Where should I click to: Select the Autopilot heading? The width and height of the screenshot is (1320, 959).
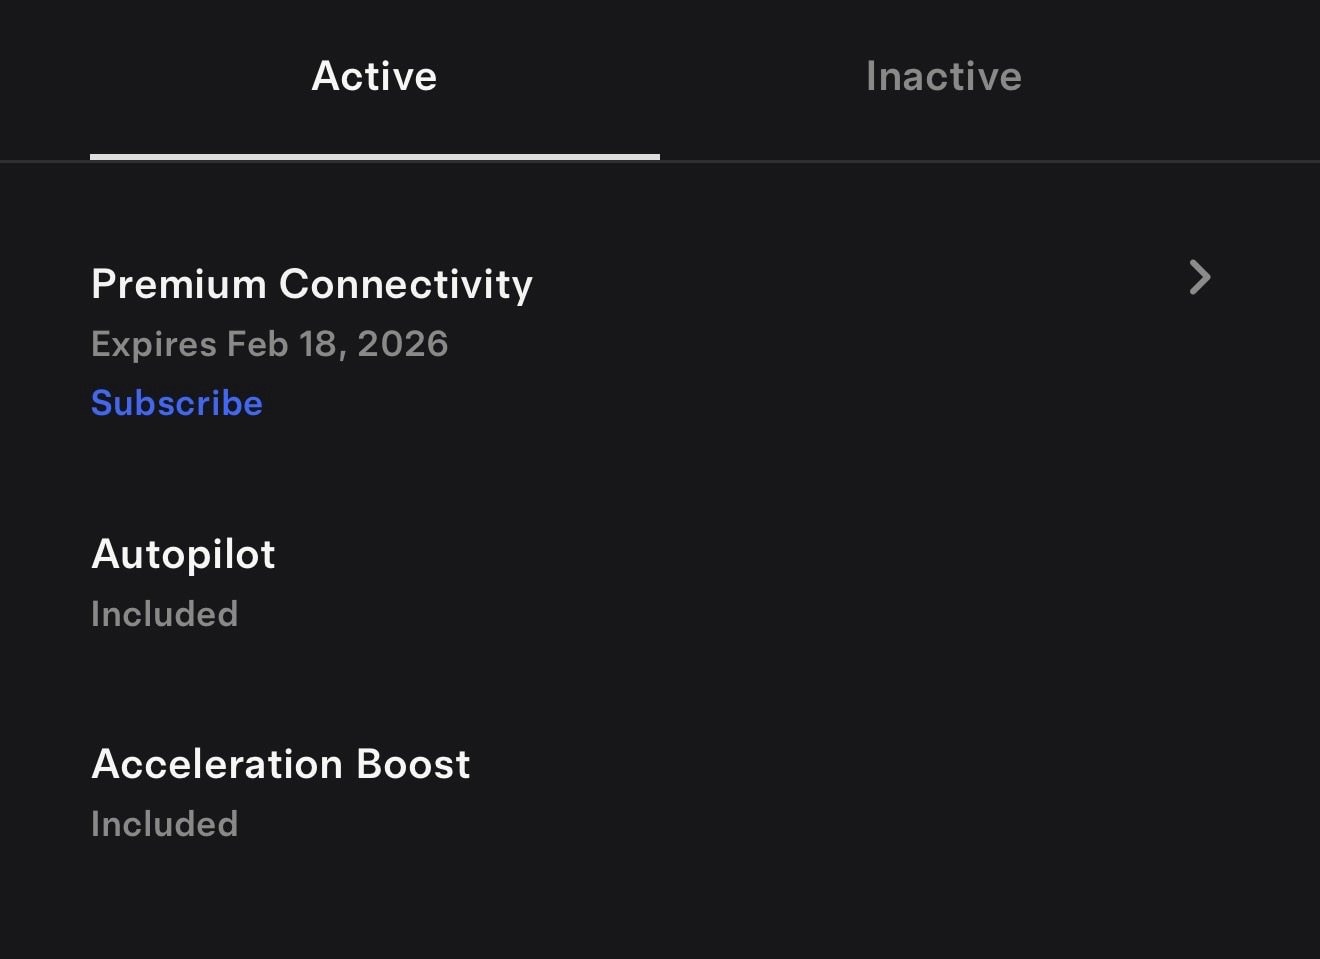pos(183,554)
